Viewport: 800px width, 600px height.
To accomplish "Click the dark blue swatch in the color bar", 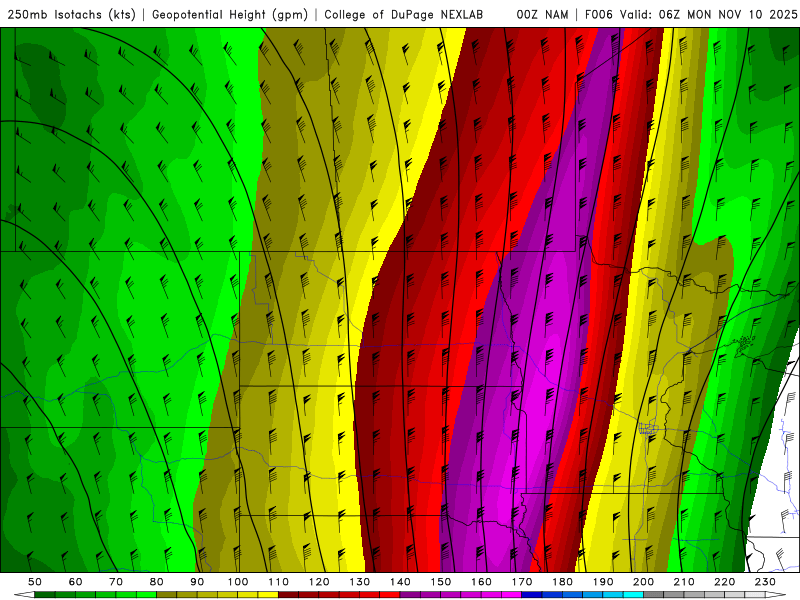I will click(532, 595).
